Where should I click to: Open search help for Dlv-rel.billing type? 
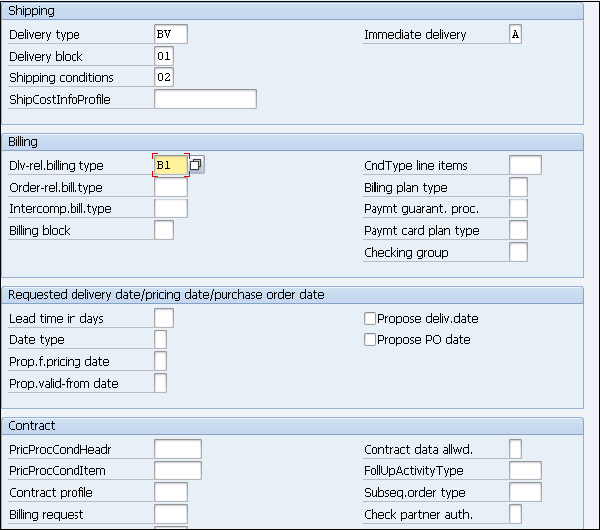196,164
